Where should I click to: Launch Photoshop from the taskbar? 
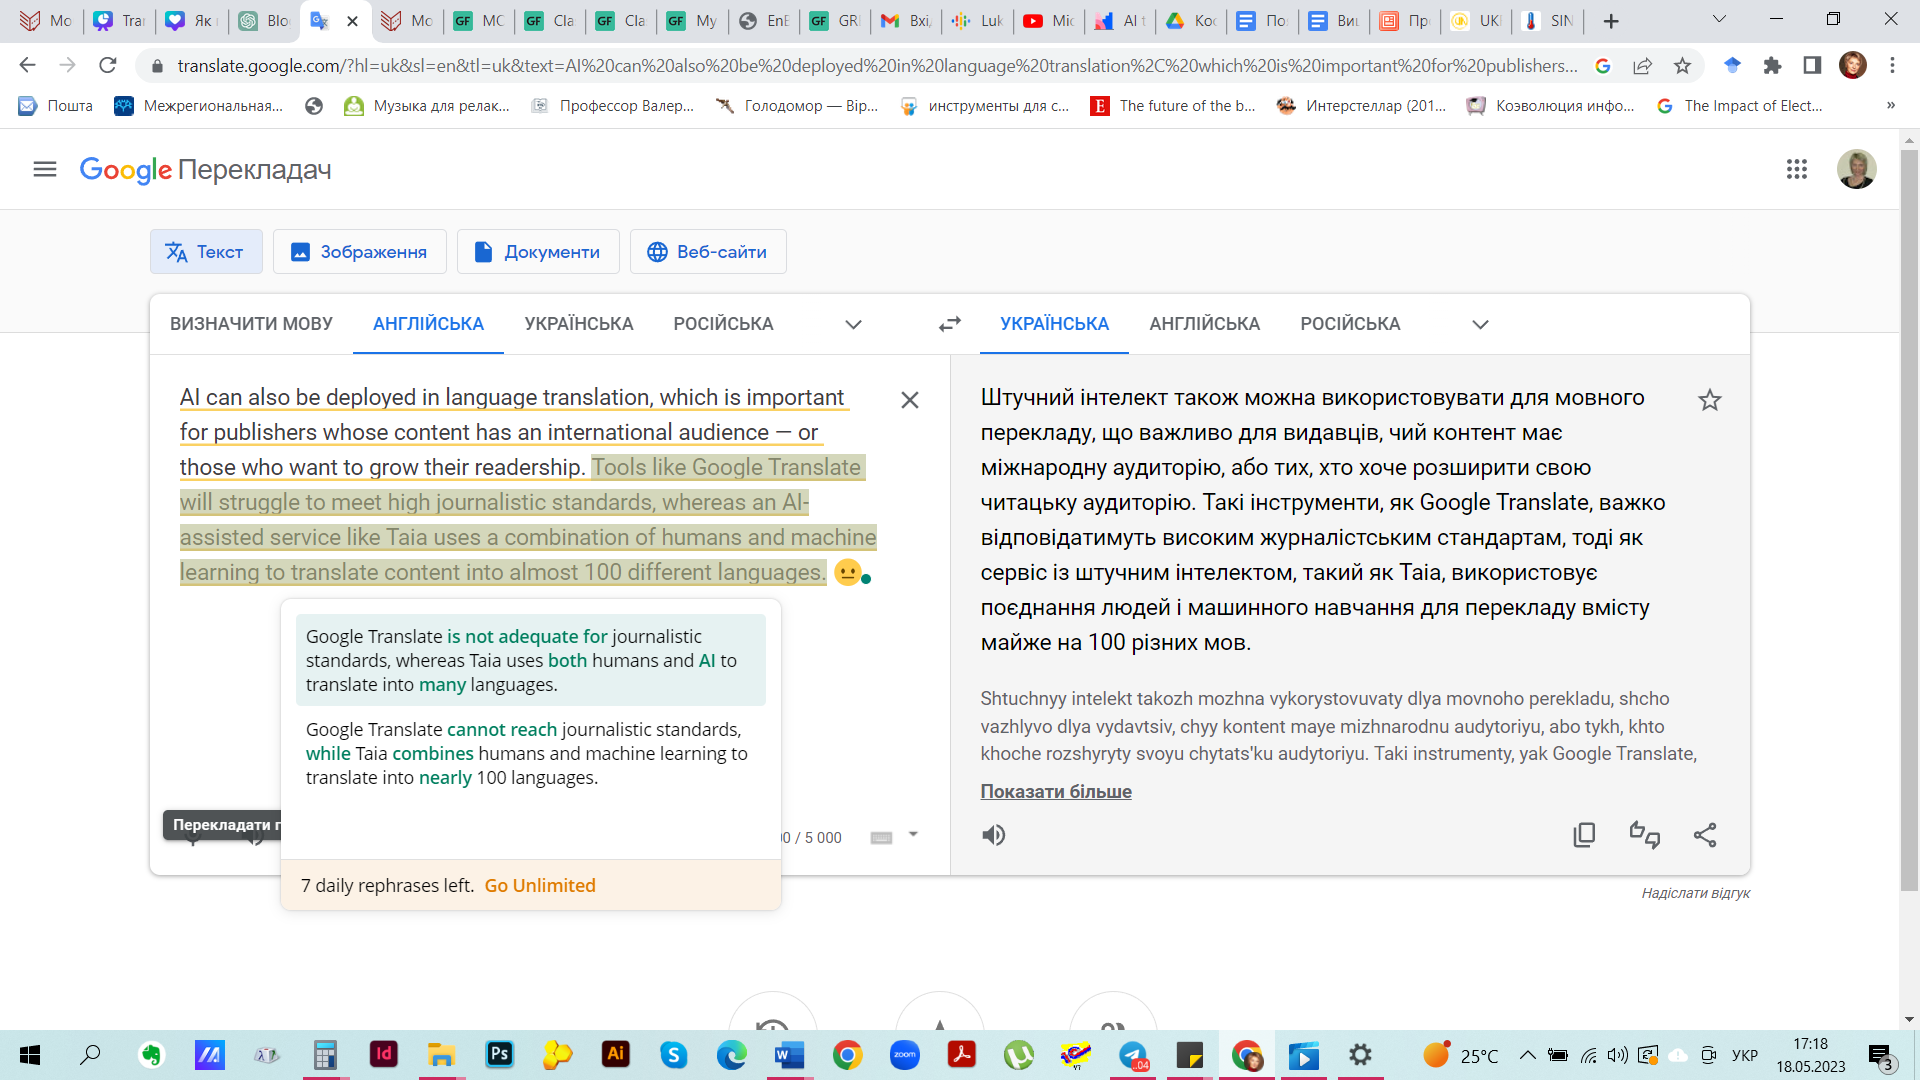[499, 1054]
